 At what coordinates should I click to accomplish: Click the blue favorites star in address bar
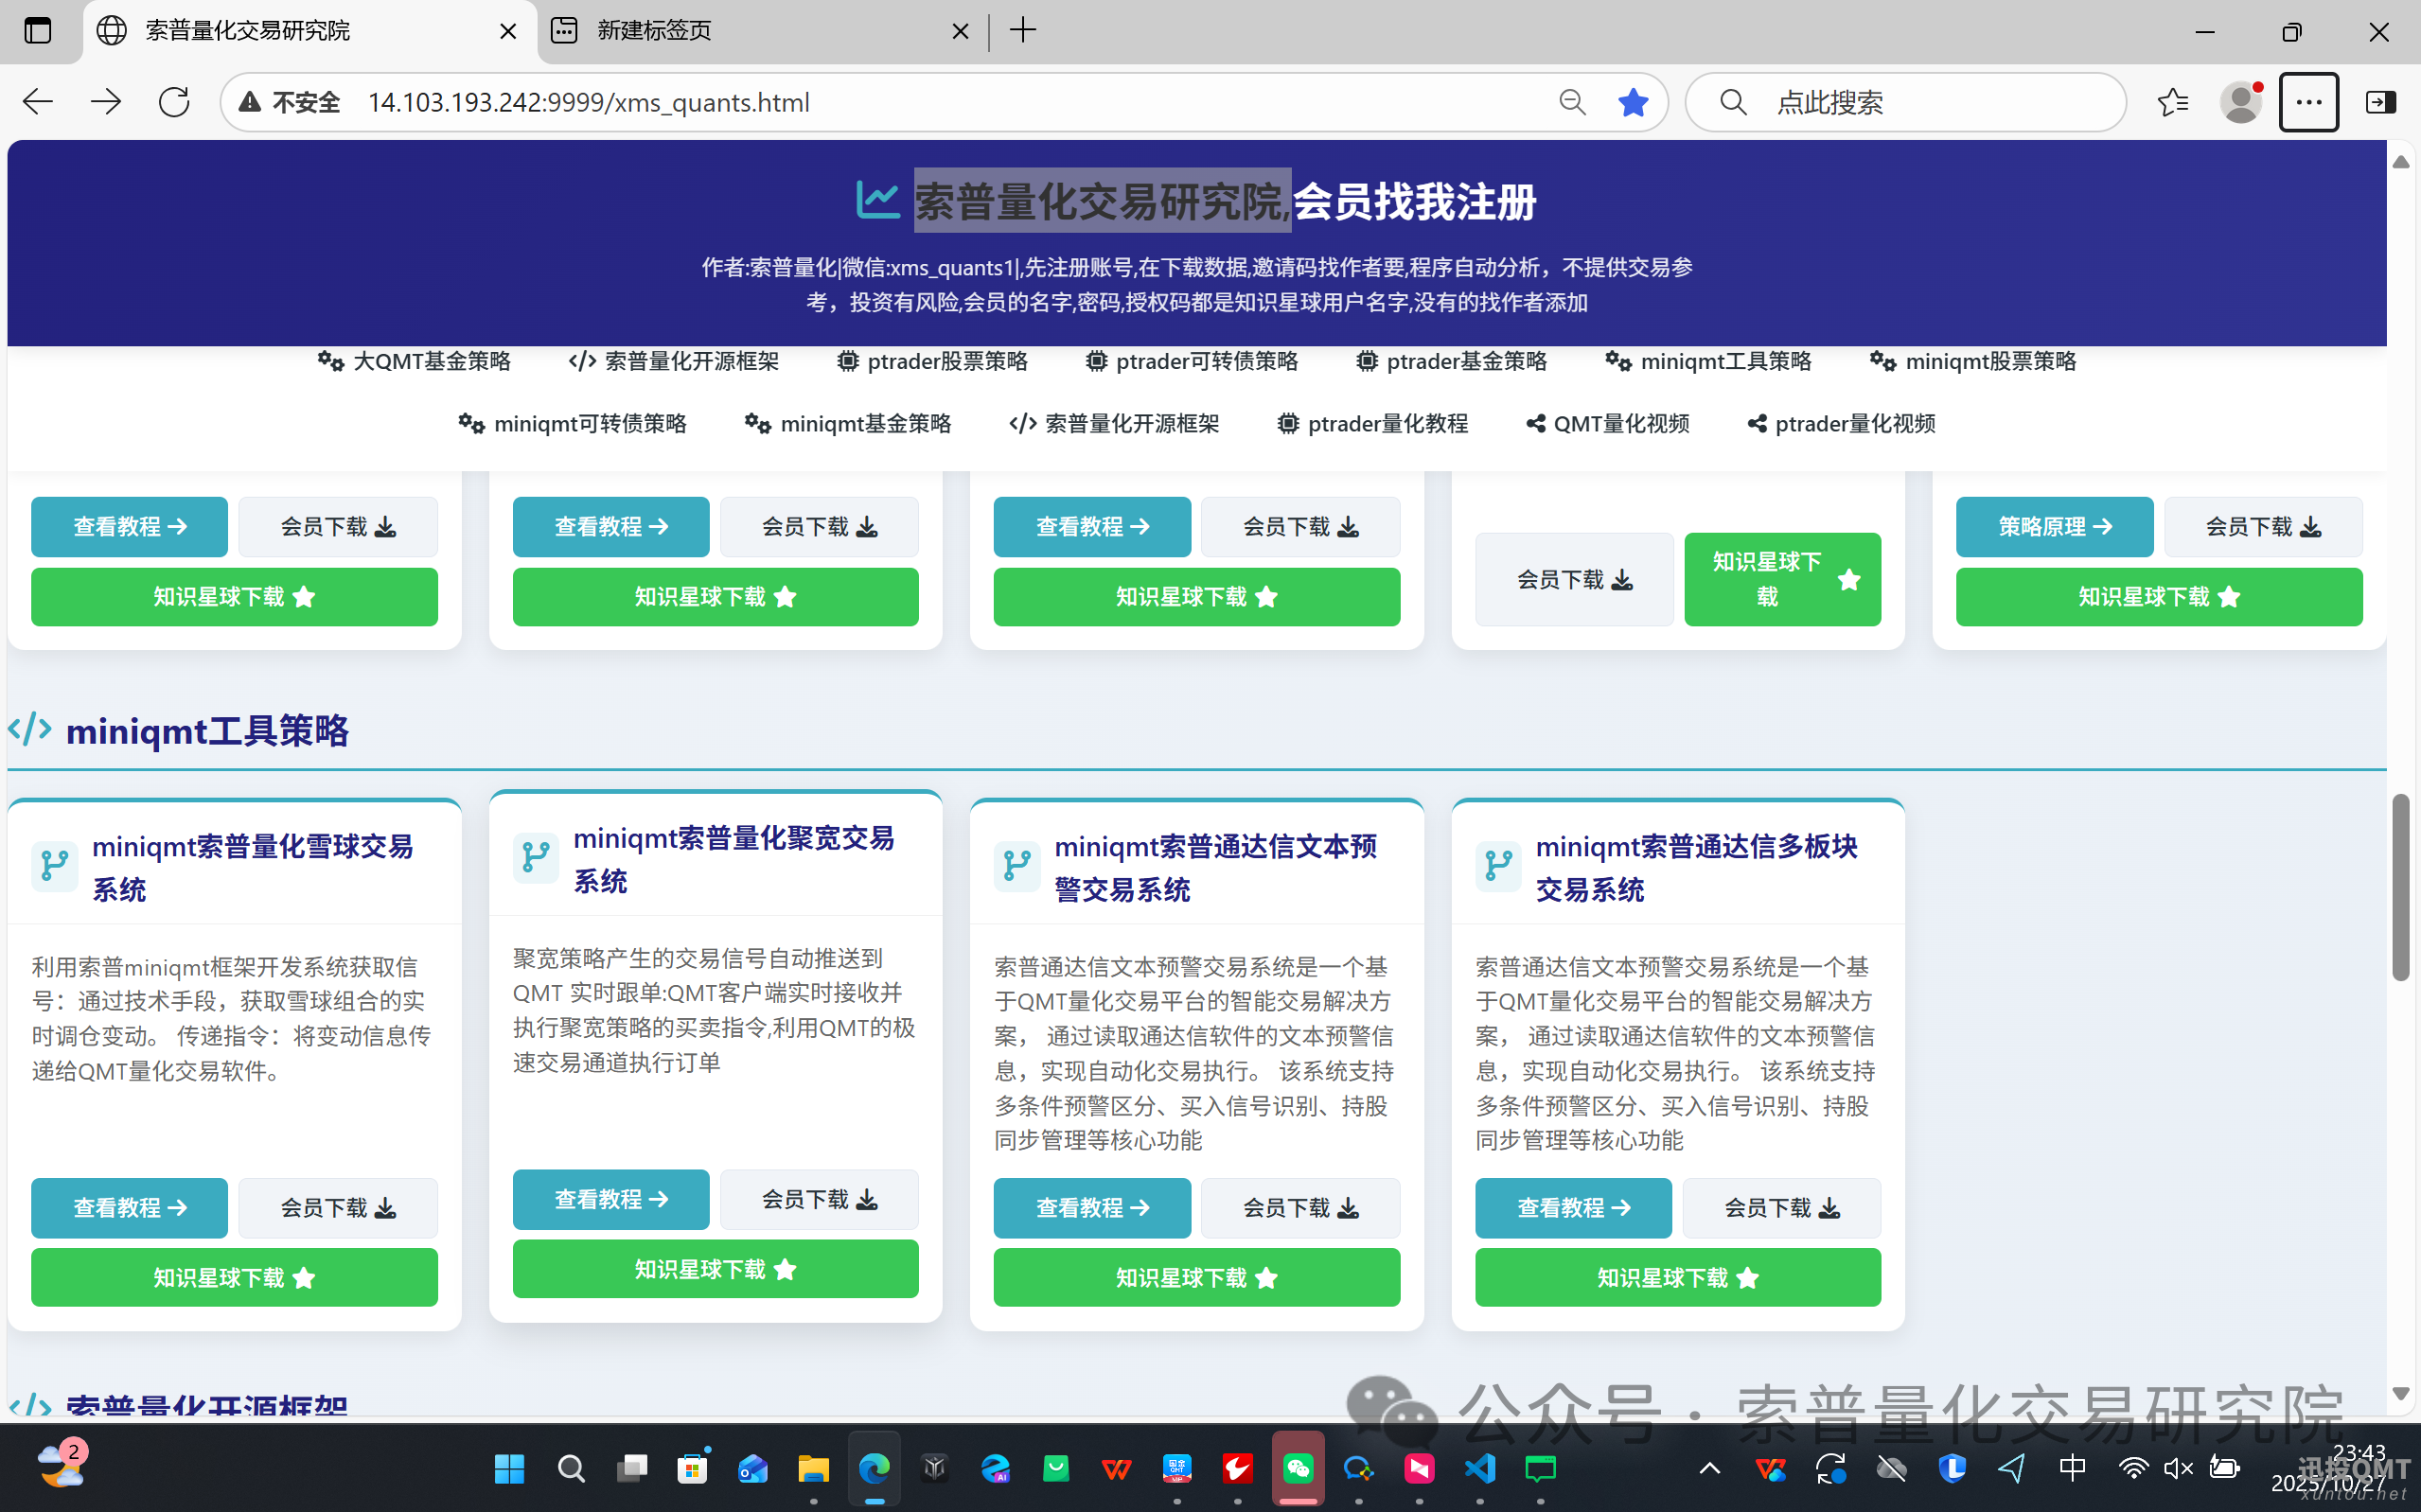click(x=1632, y=102)
